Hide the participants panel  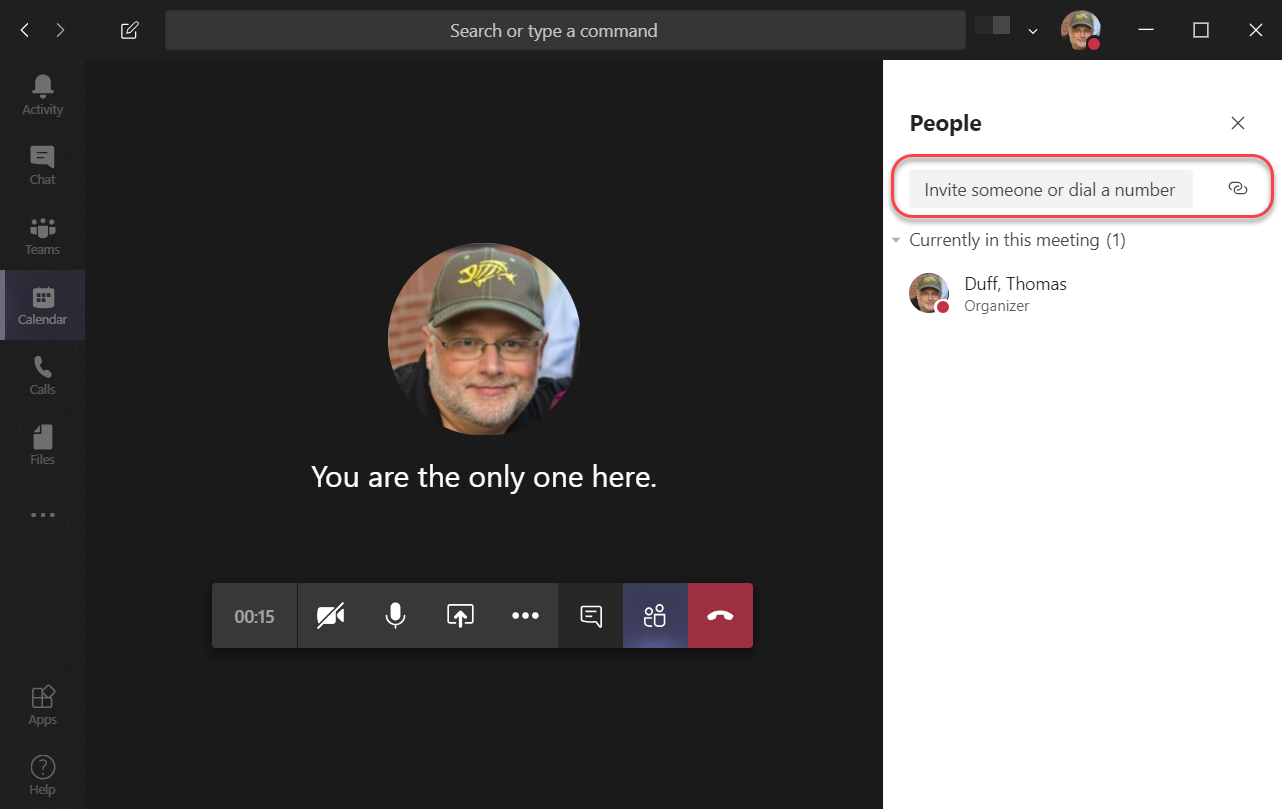click(x=655, y=615)
